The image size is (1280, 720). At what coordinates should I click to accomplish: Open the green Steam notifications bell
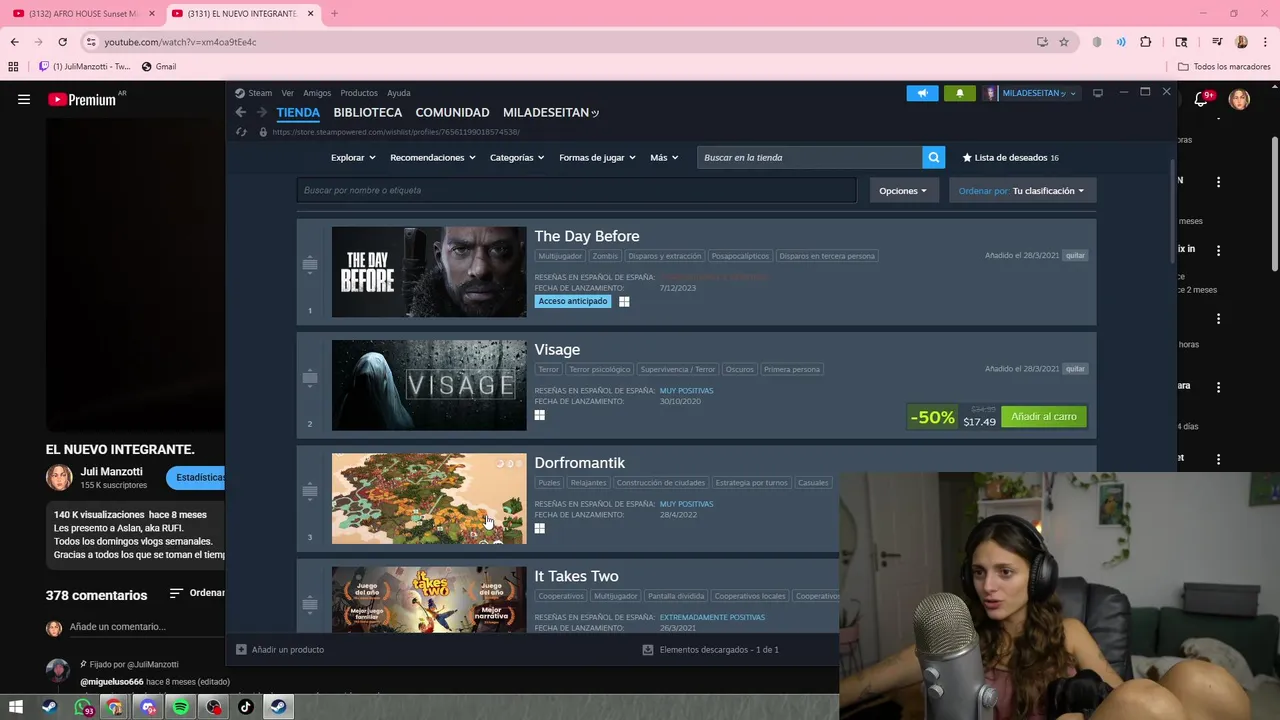click(959, 93)
